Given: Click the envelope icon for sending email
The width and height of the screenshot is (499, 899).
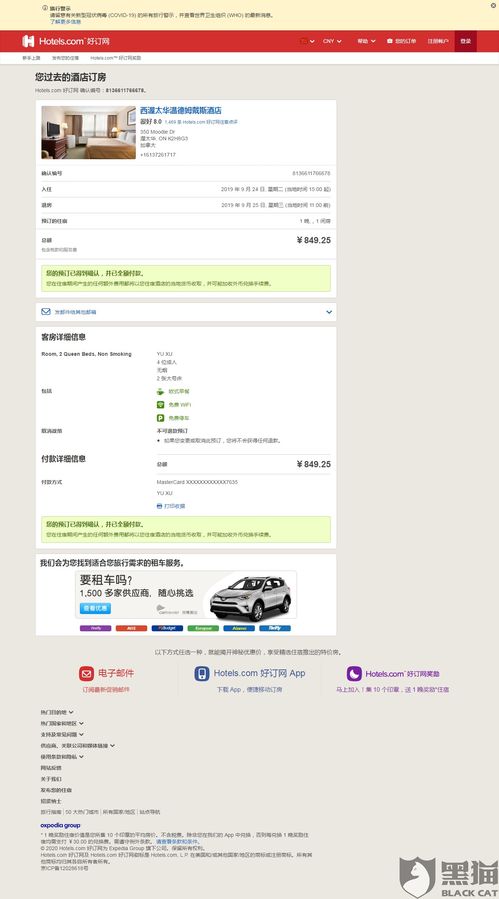Looking at the screenshot, I should point(46,312).
